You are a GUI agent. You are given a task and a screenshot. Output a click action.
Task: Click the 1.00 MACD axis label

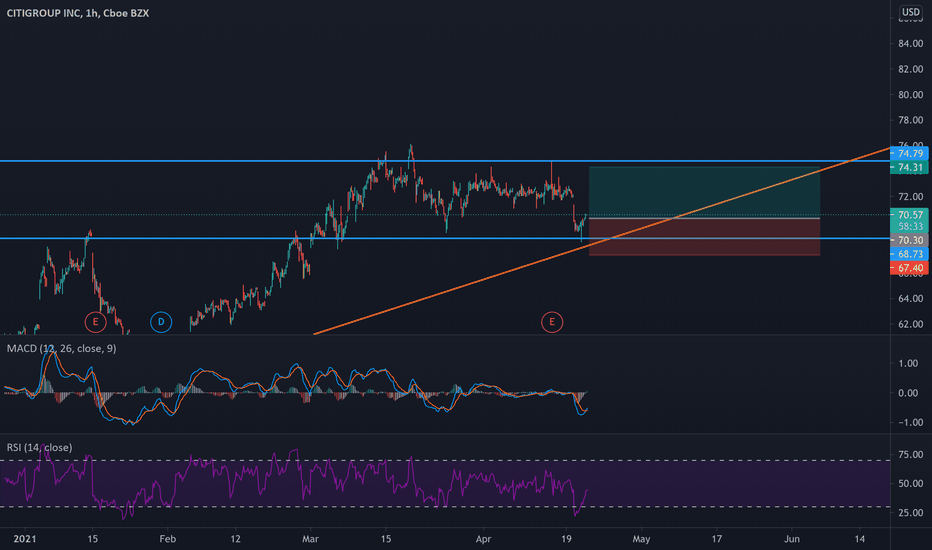click(x=908, y=363)
